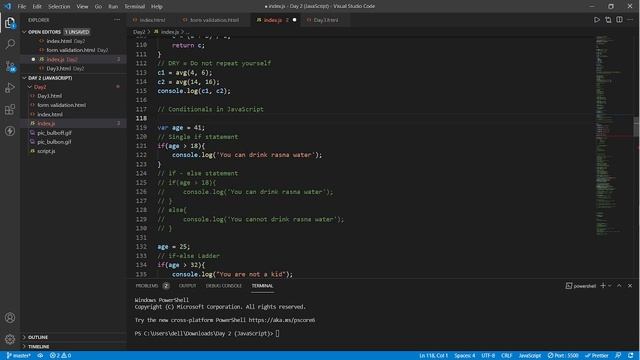Viewport: 640px width, 360px height.
Task: Open the Help menu
Action: [x=157, y=6]
